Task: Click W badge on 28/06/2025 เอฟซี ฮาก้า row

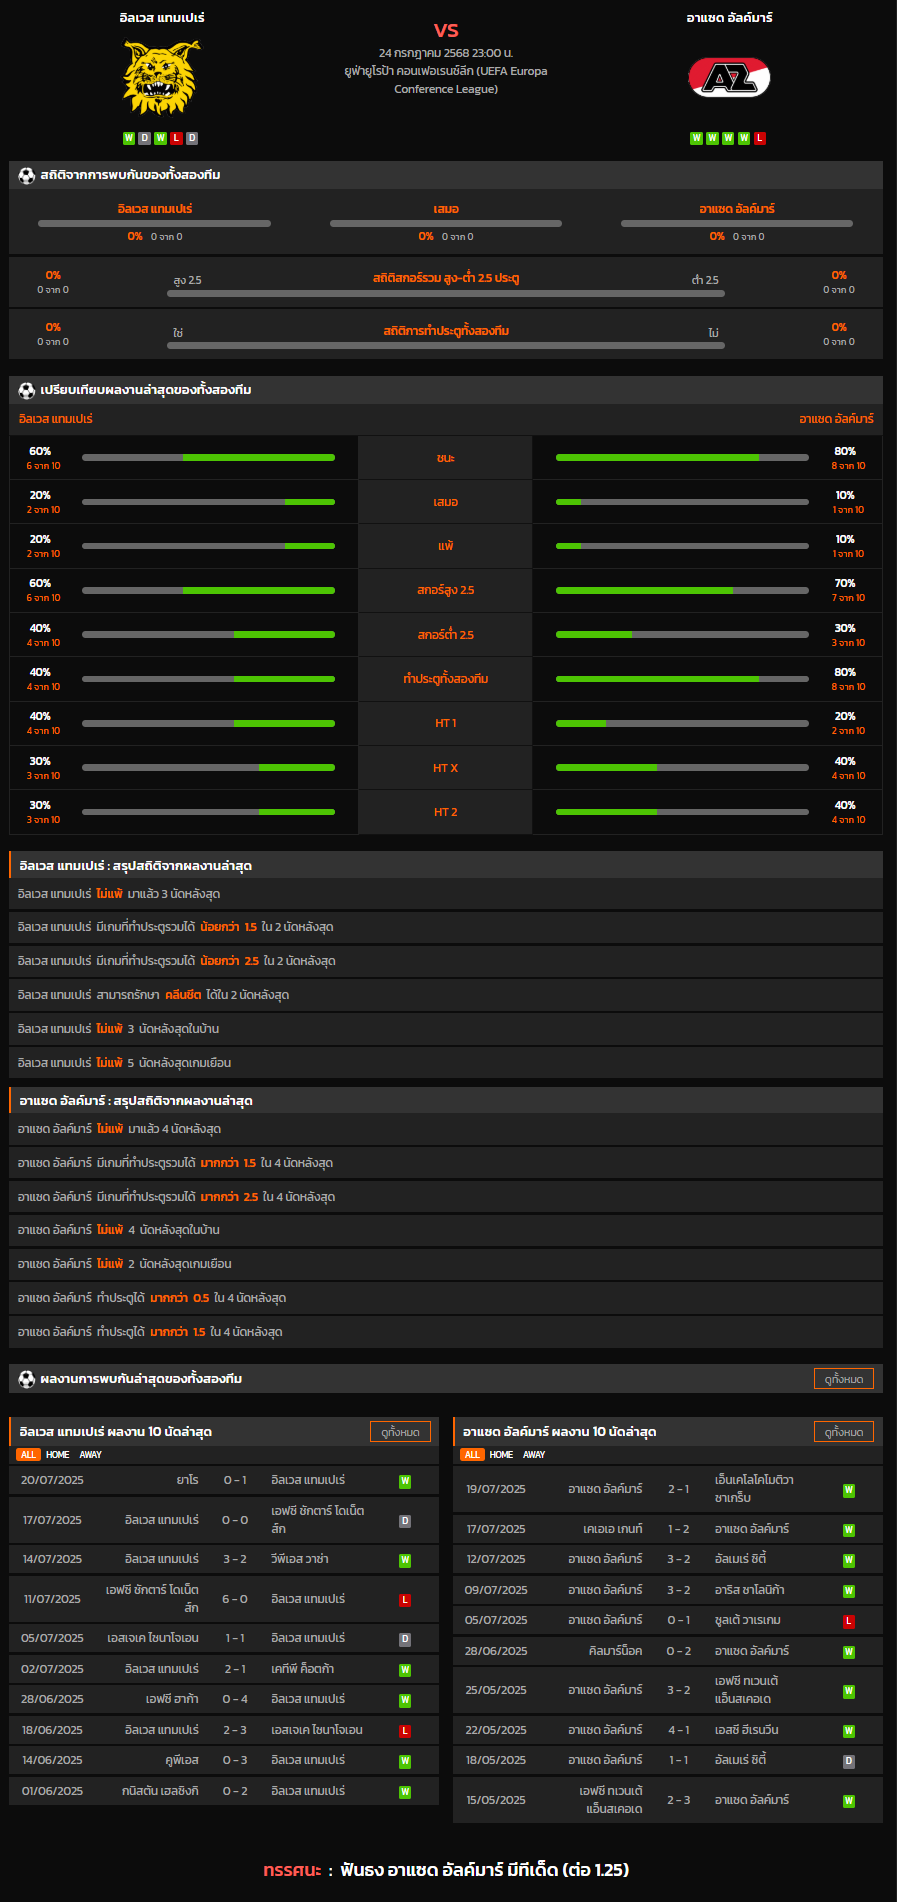Action: point(405,1700)
